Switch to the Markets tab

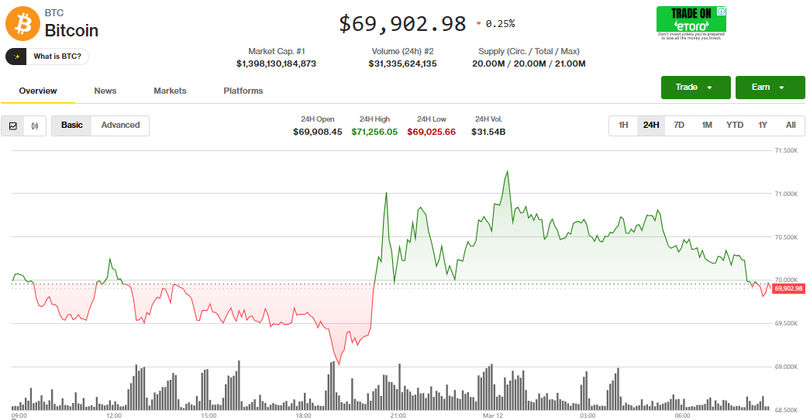pyautogui.click(x=170, y=91)
